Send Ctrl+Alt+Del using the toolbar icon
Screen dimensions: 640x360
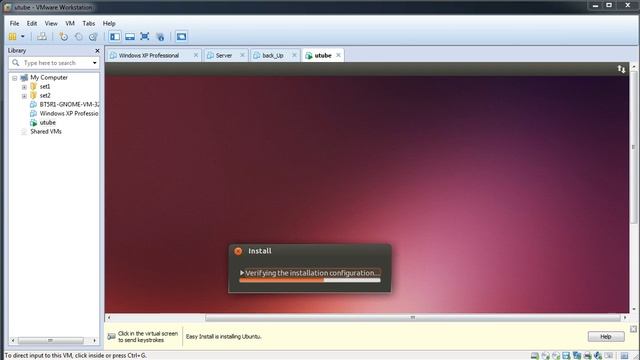(x=42, y=37)
